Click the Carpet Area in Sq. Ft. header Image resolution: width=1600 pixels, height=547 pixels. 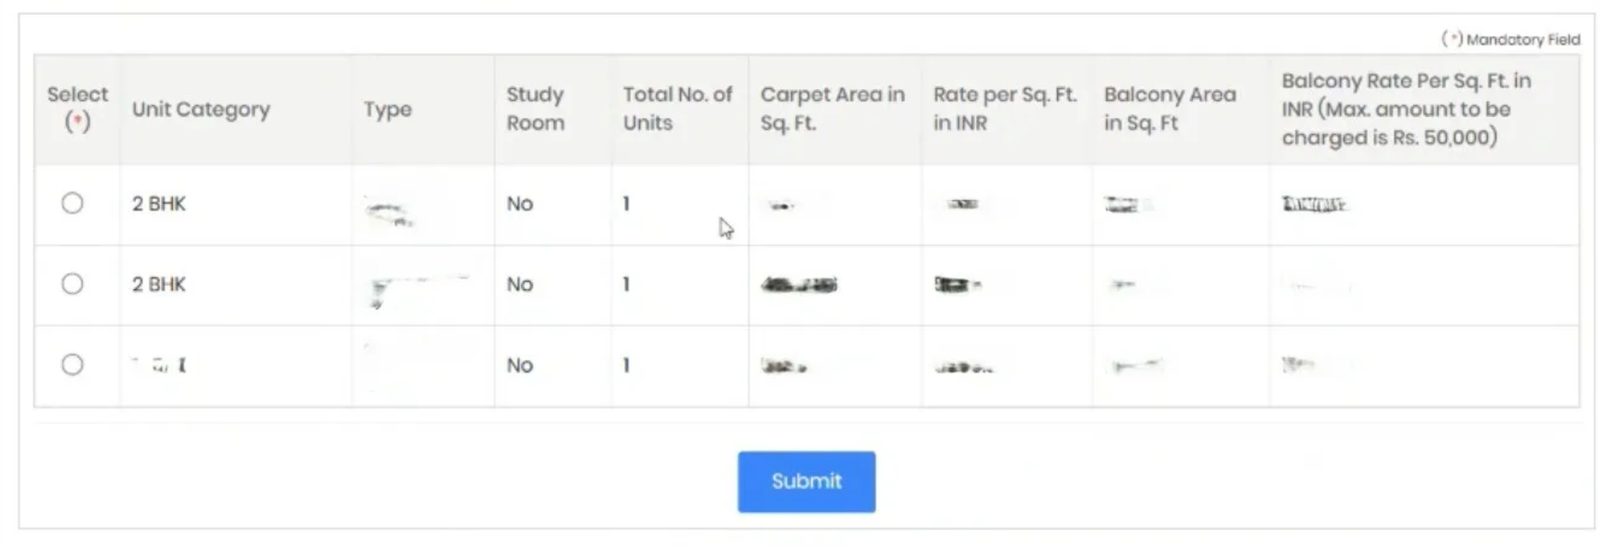pyautogui.click(x=832, y=108)
